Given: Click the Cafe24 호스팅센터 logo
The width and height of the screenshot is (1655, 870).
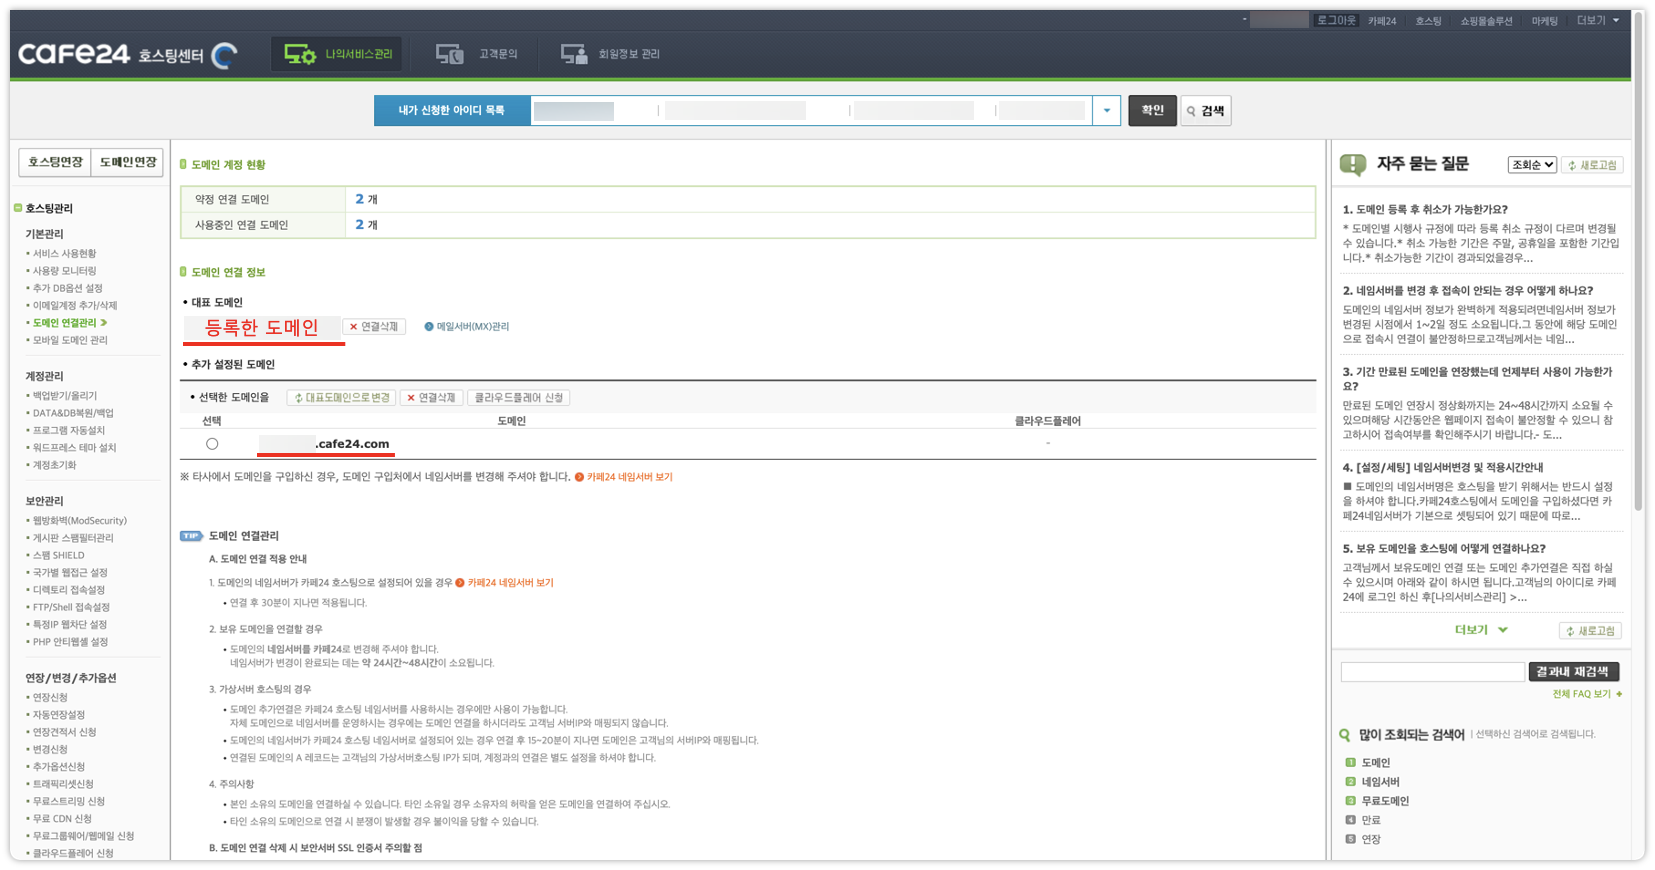Looking at the screenshot, I should 127,54.
